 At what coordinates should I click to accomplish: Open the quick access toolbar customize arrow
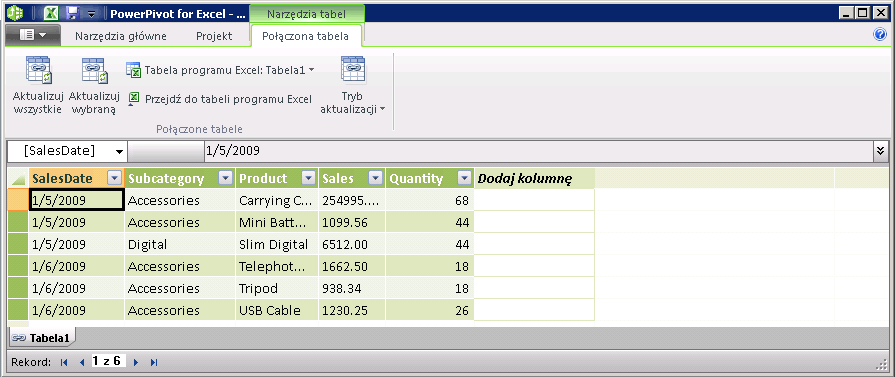pos(92,13)
